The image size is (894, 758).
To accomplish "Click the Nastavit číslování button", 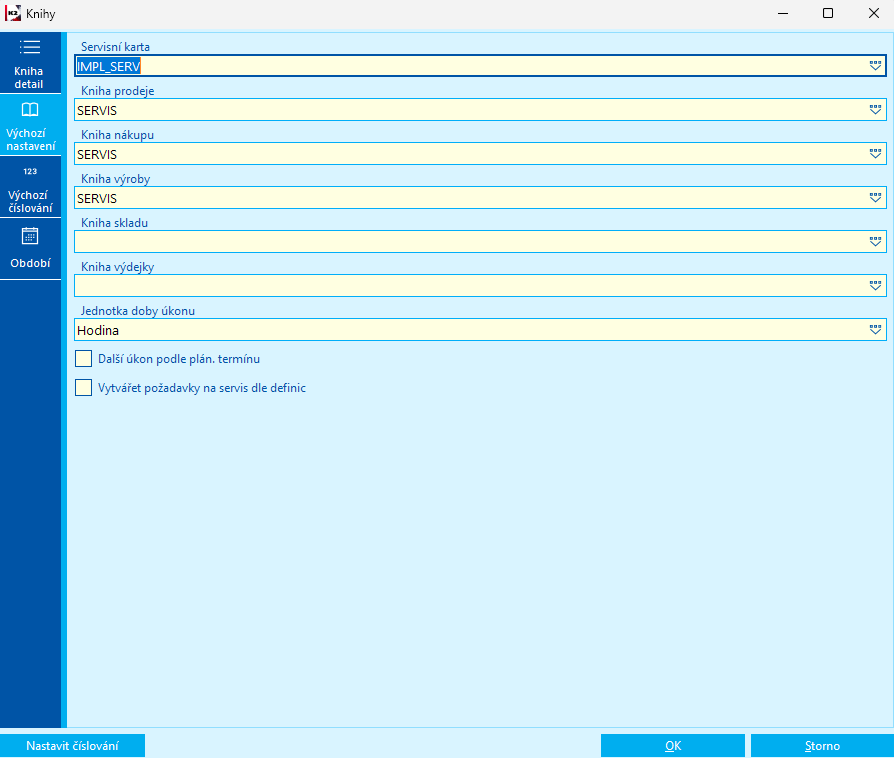I will pos(72,746).
